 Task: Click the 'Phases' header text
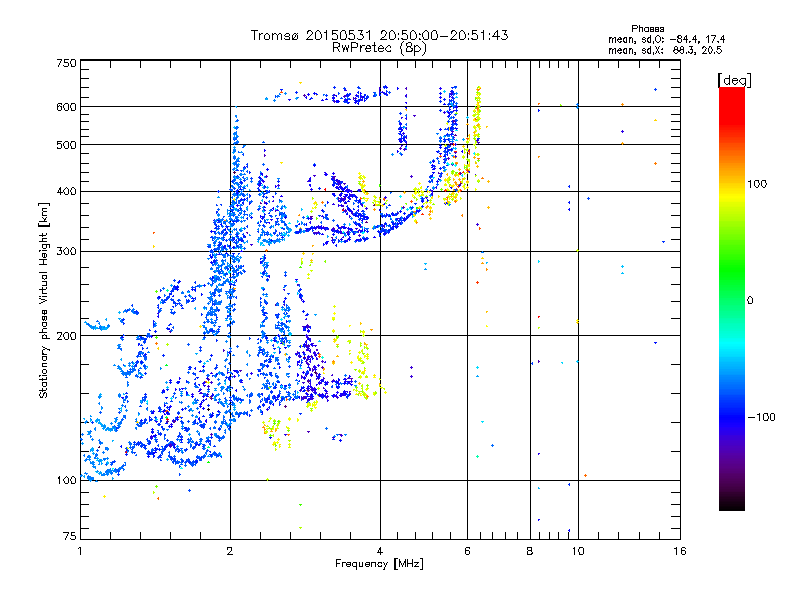tap(647, 29)
